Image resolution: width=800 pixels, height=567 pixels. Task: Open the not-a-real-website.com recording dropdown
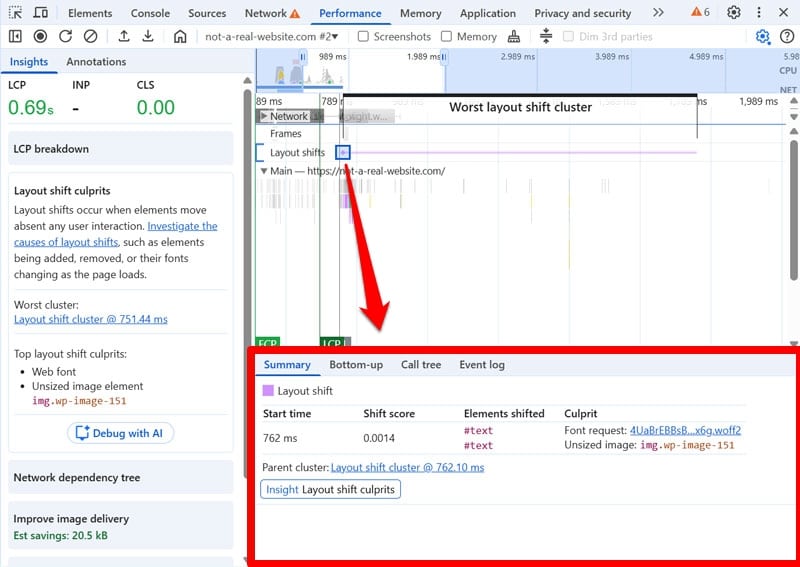271,36
